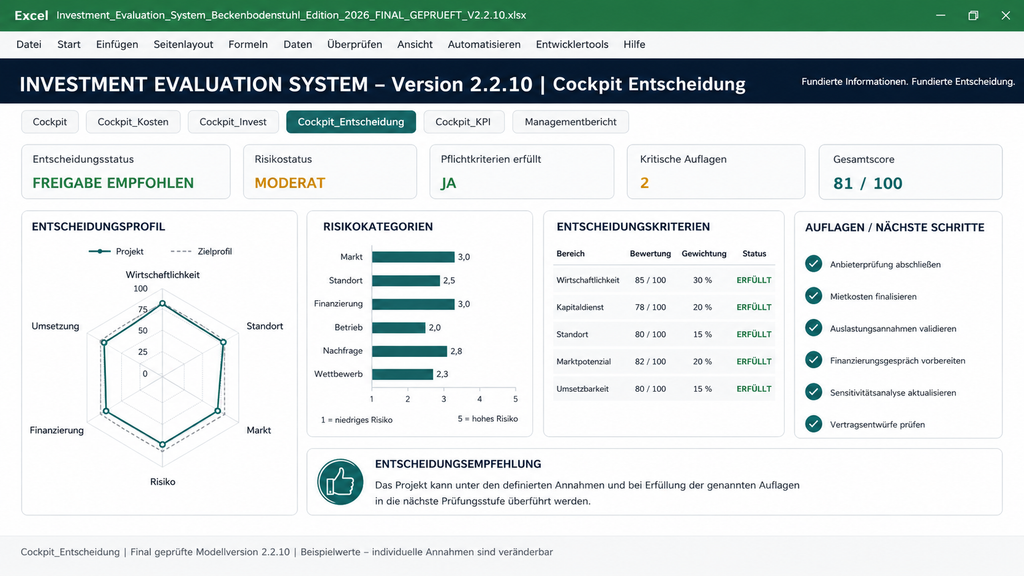Go to the Cockpit_Kosten sheet button
This screenshot has width=1024, height=576.
pos(133,122)
